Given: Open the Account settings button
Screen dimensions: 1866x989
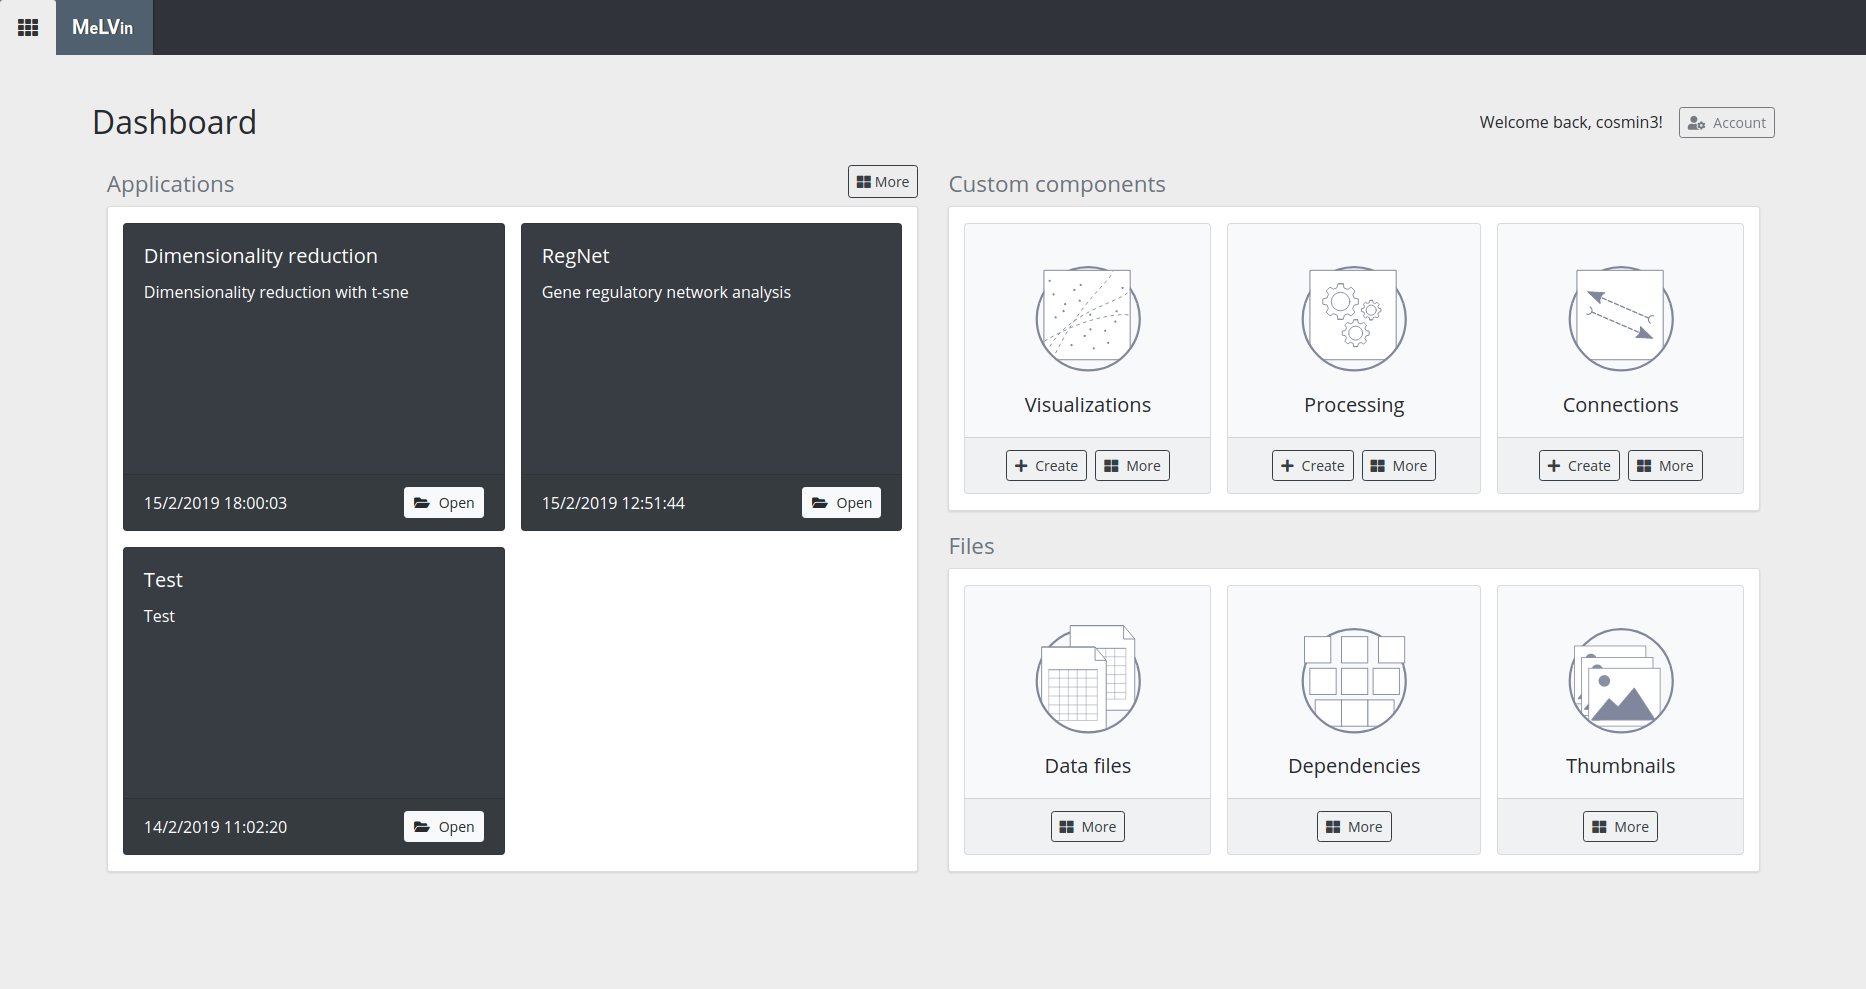Looking at the screenshot, I should pos(1726,123).
